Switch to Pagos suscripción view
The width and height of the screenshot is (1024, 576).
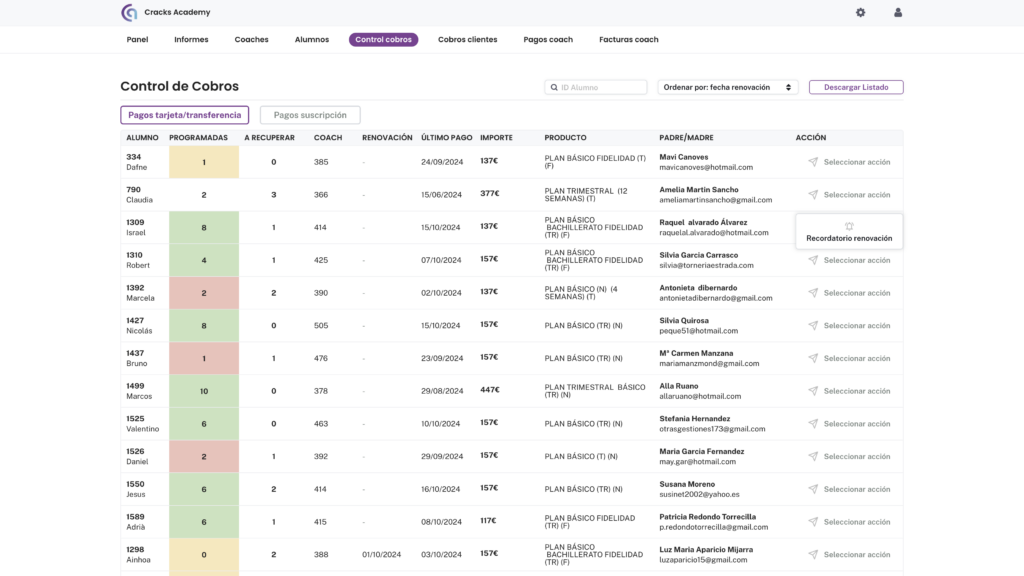pos(310,115)
